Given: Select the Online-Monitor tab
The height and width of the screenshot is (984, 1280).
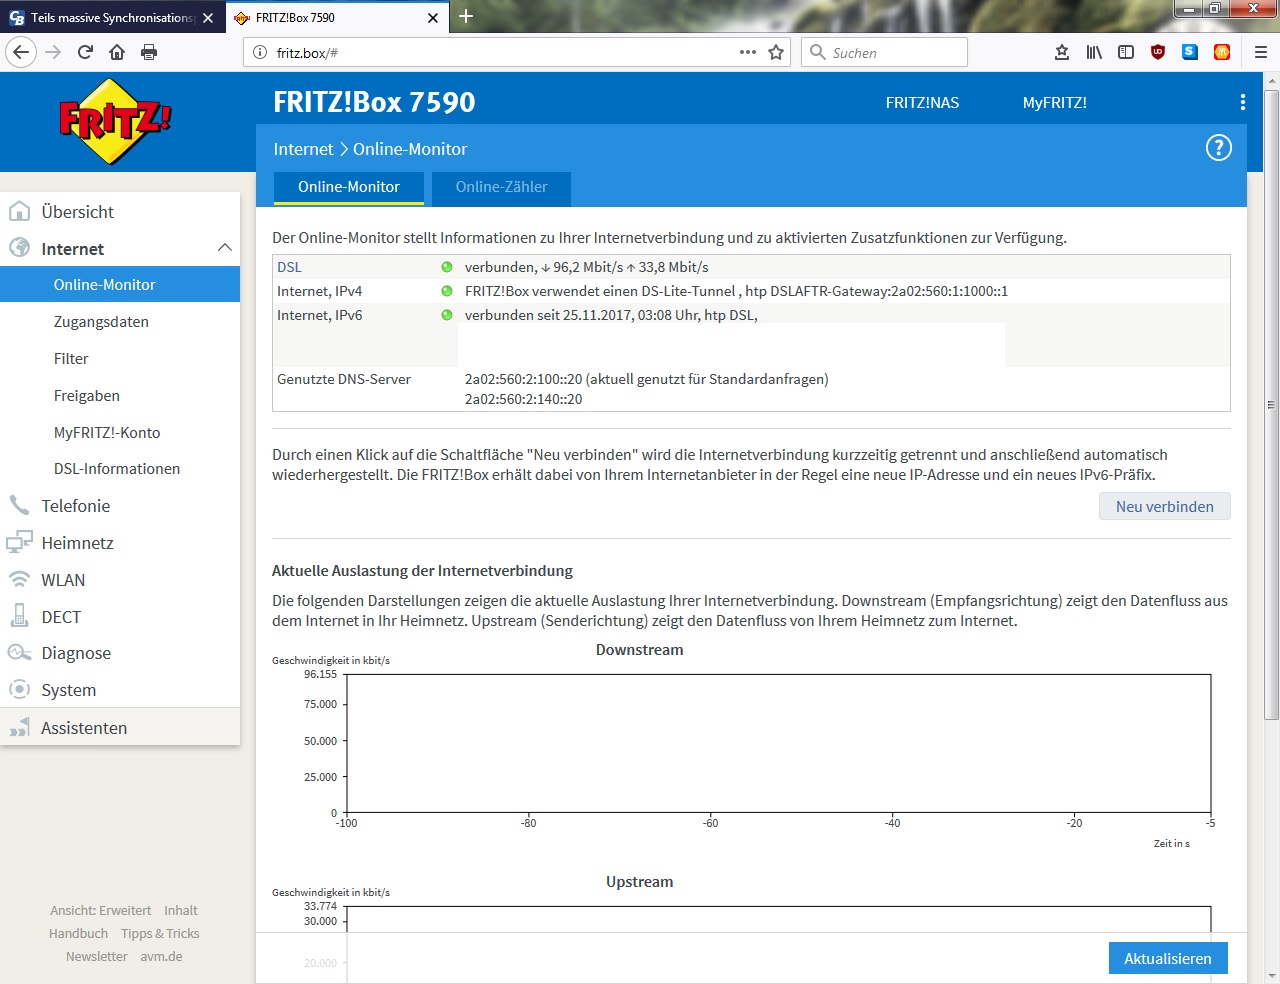Looking at the screenshot, I should (349, 187).
